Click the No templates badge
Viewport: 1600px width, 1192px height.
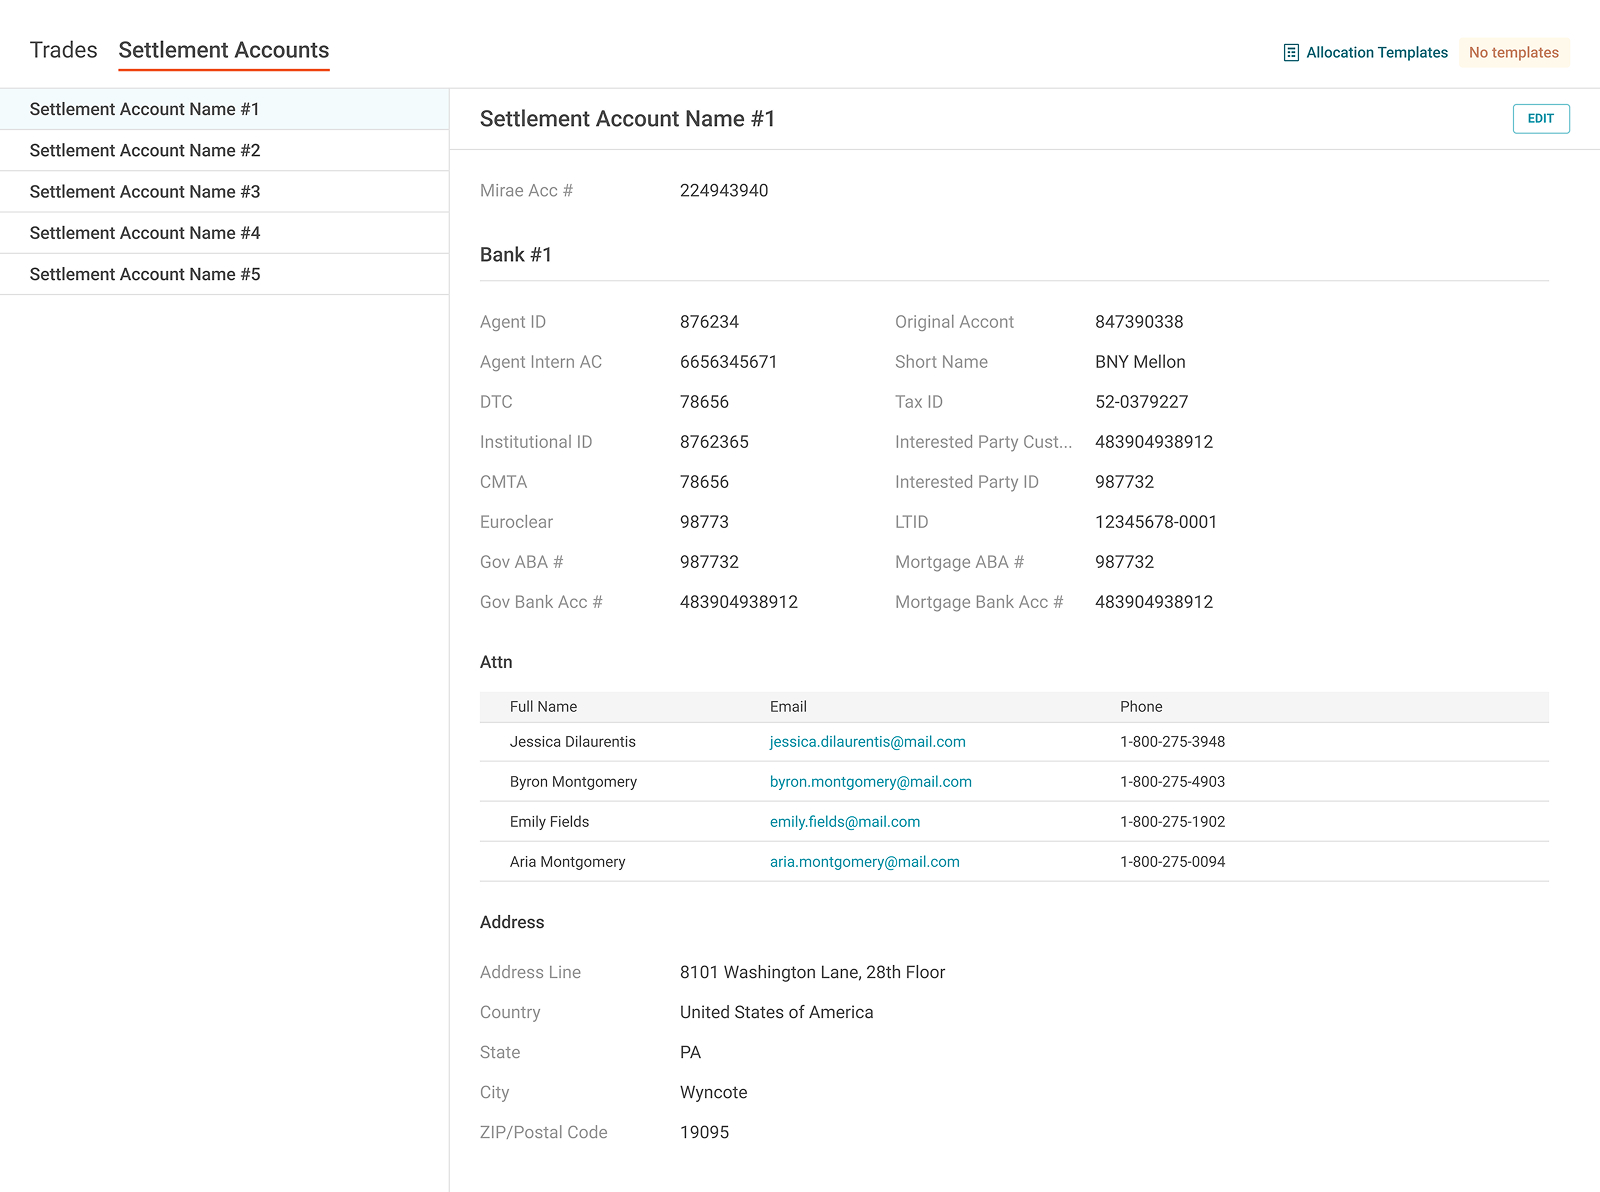[x=1514, y=53]
